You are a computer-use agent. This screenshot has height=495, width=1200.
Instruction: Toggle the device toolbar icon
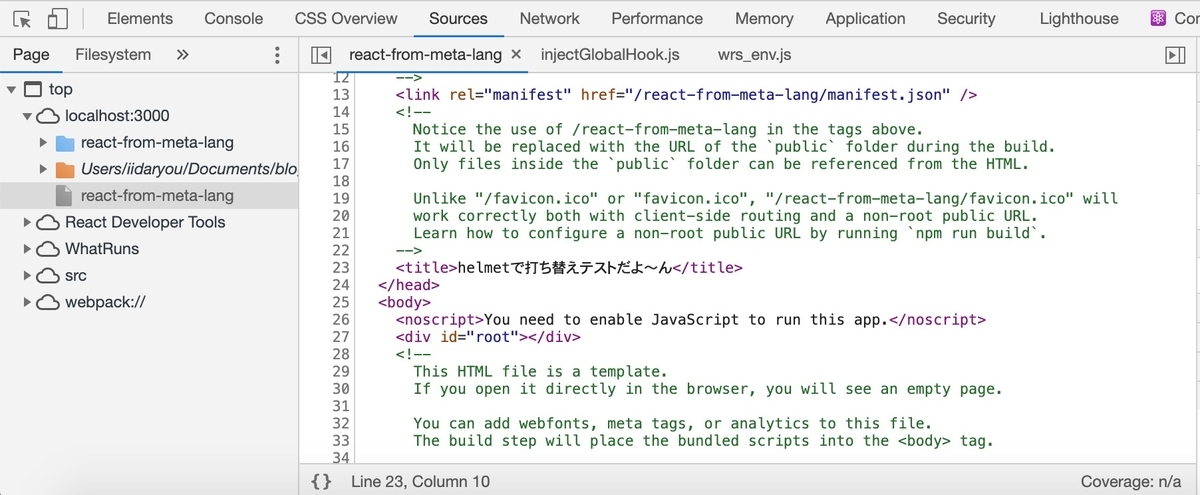pyautogui.click(x=57, y=18)
